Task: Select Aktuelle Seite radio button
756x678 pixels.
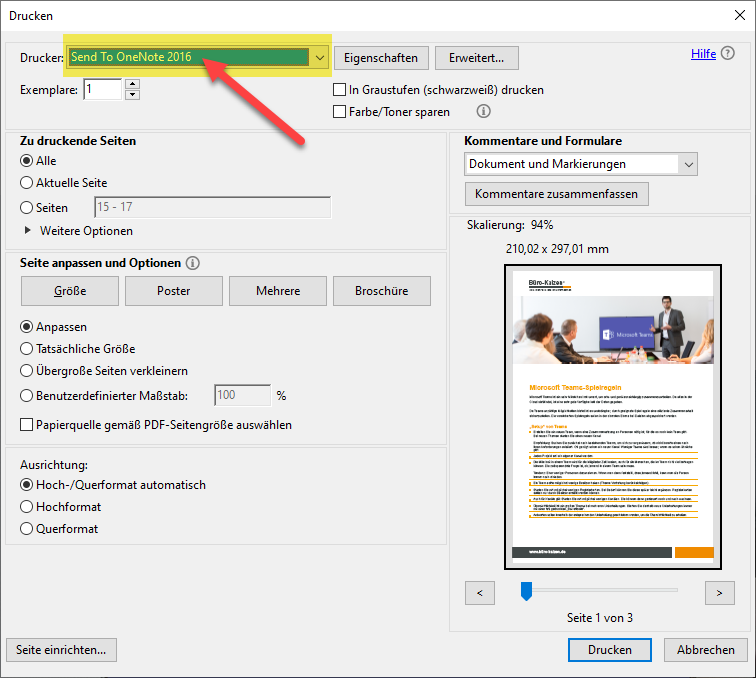Action: [27, 183]
